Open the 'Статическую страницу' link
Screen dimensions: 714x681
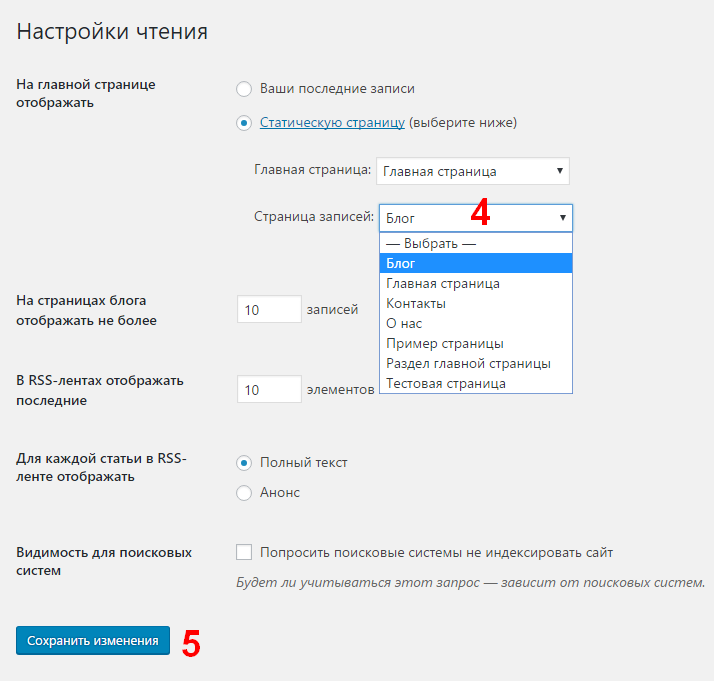tap(332, 122)
